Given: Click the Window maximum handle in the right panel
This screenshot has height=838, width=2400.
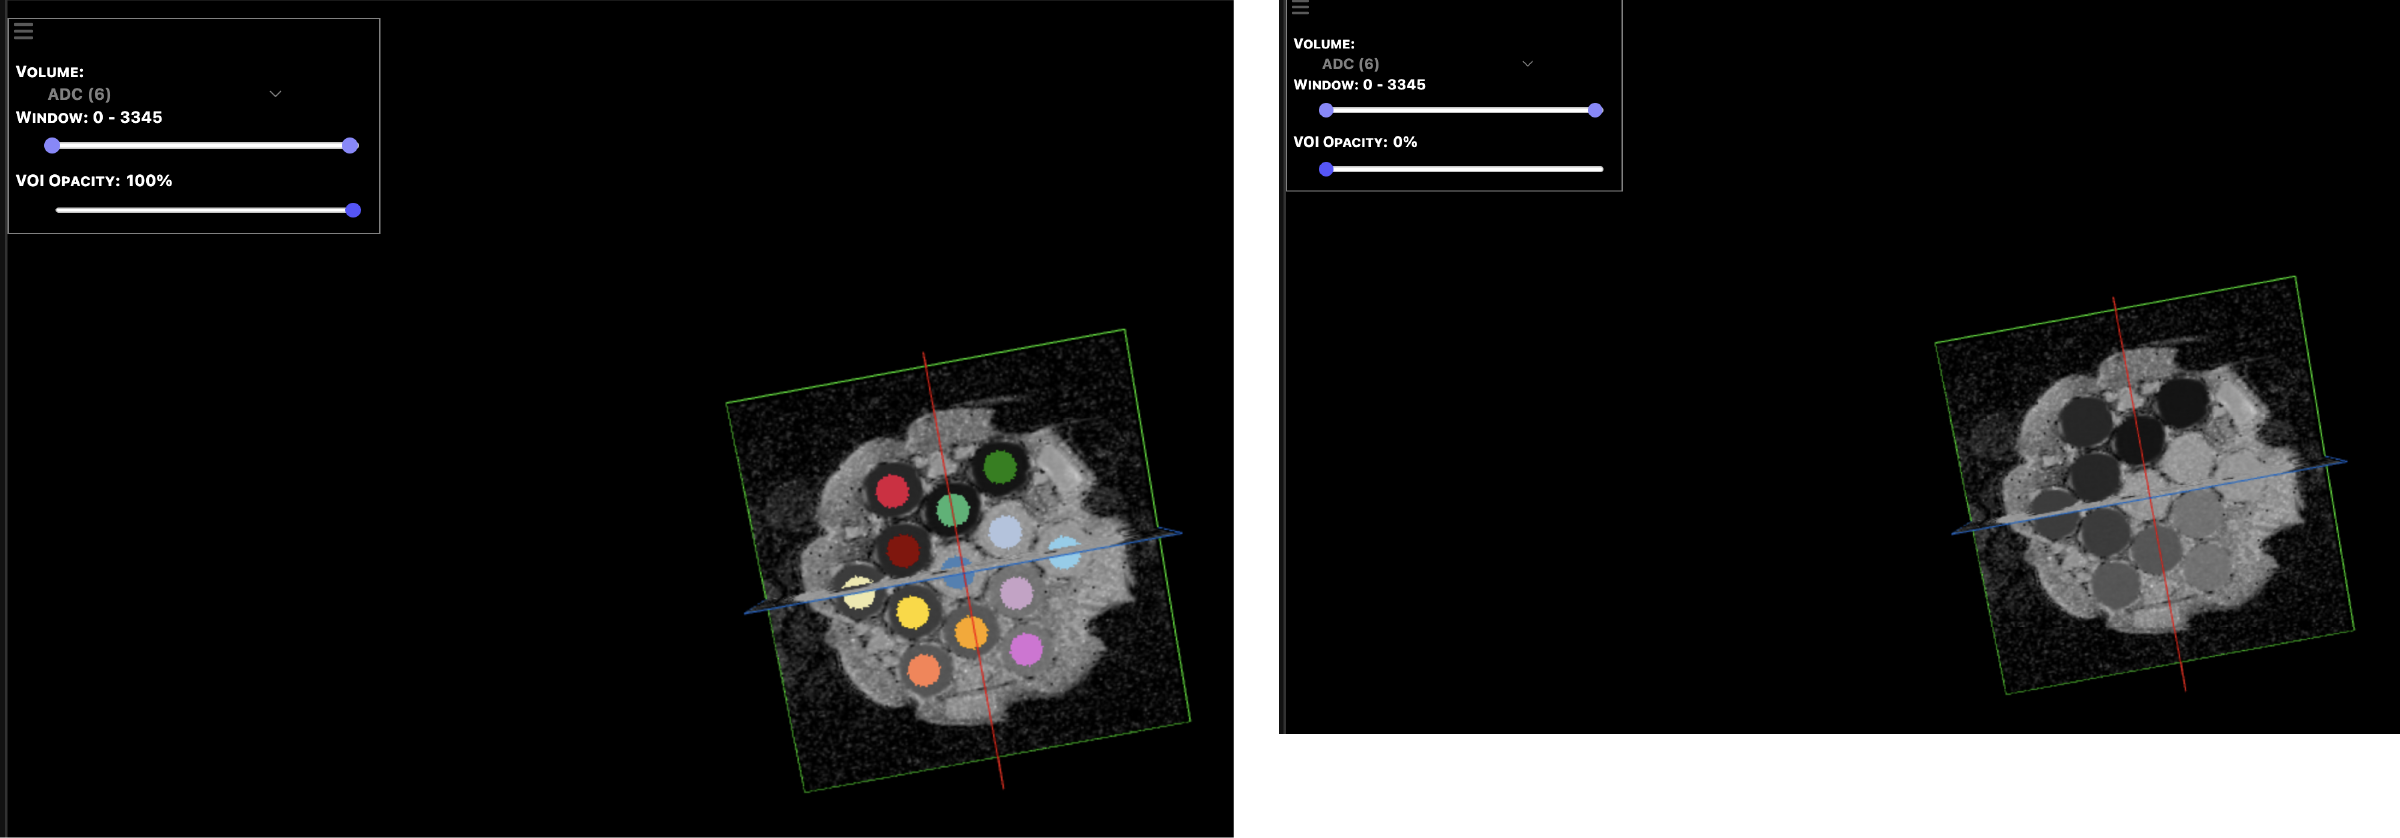Looking at the screenshot, I should point(1595,110).
